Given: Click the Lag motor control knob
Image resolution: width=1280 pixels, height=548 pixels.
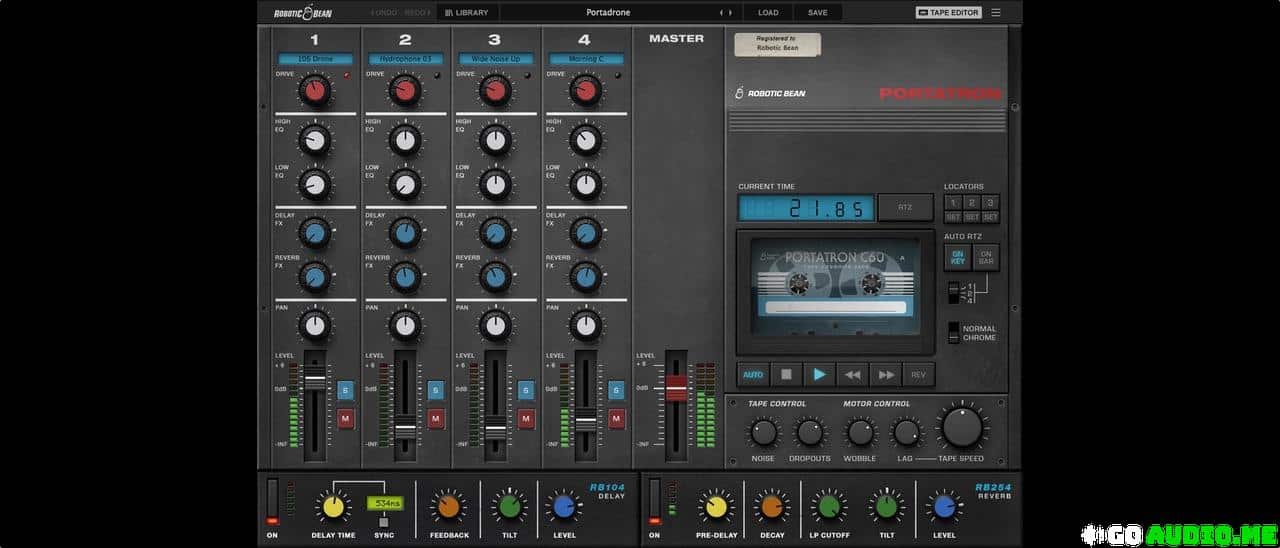Looking at the screenshot, I should [906, 433].
